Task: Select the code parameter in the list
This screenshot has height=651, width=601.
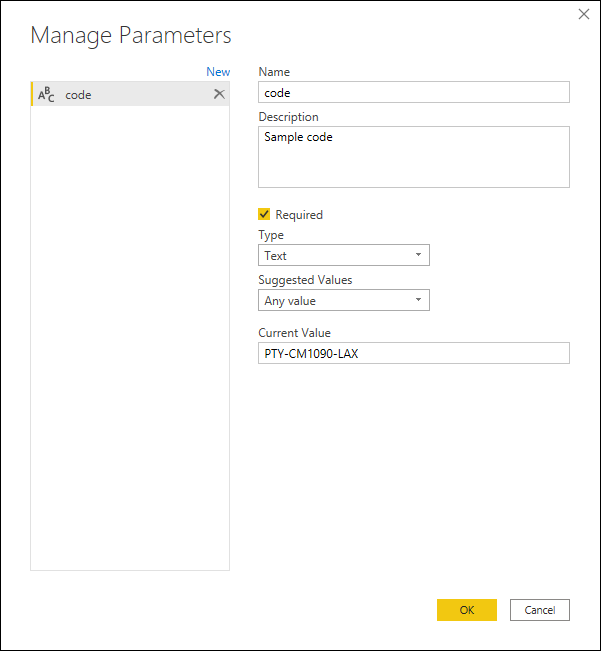Action: (x=130, y=94)
